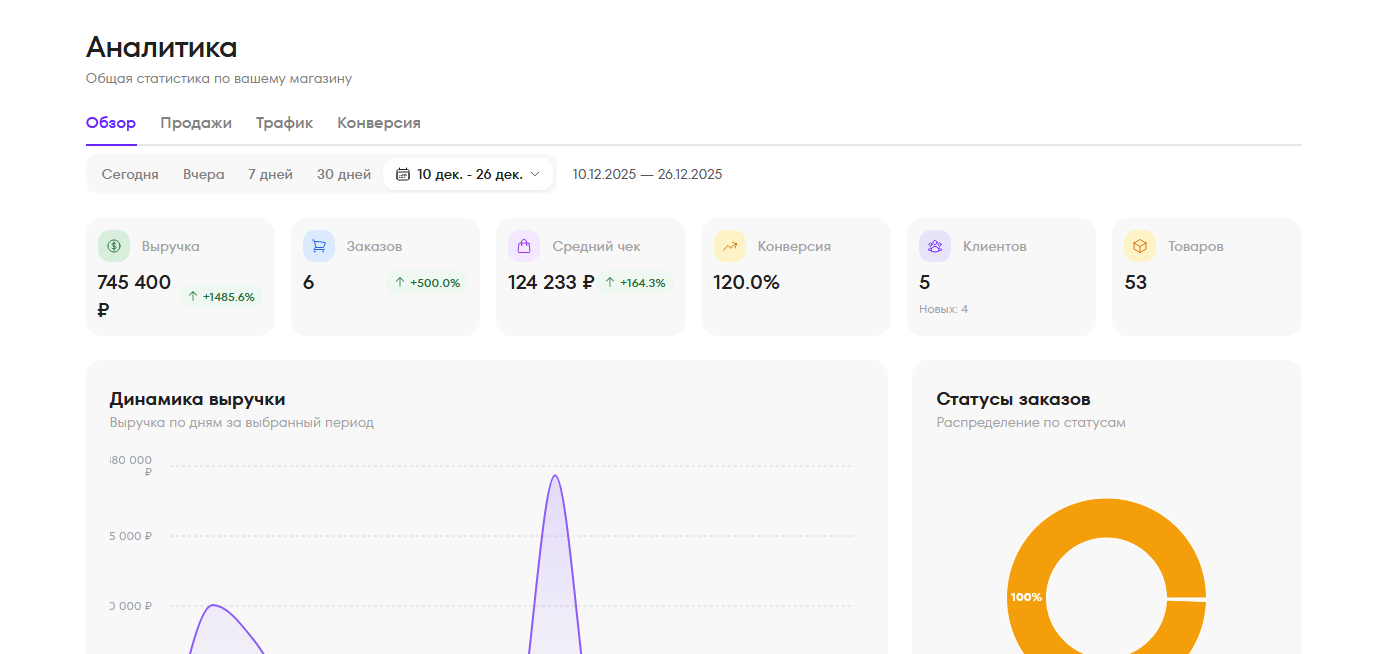Open the Трафик tab
This screenshot has width=1375, height=654.
(x=284, y=123)
